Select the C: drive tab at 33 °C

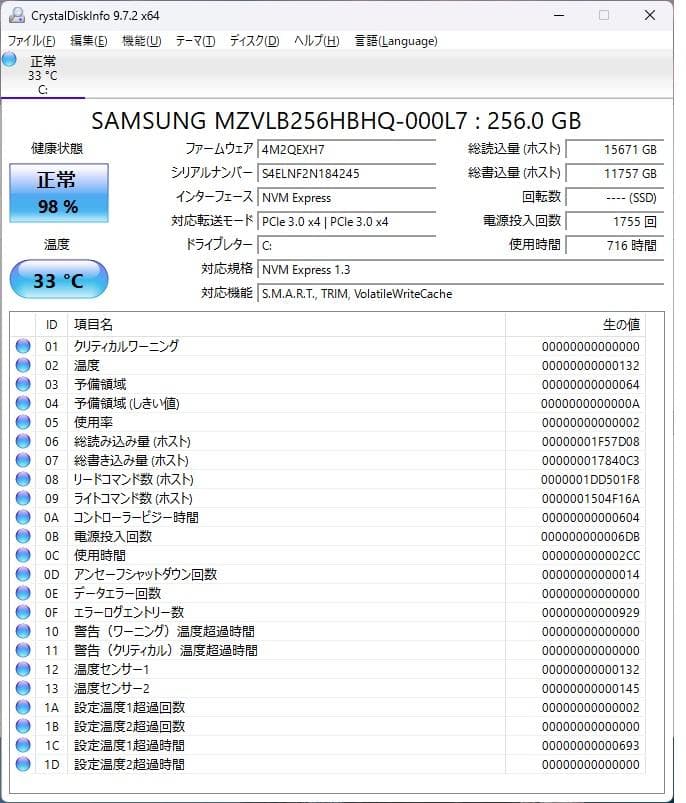click(42, 75)
